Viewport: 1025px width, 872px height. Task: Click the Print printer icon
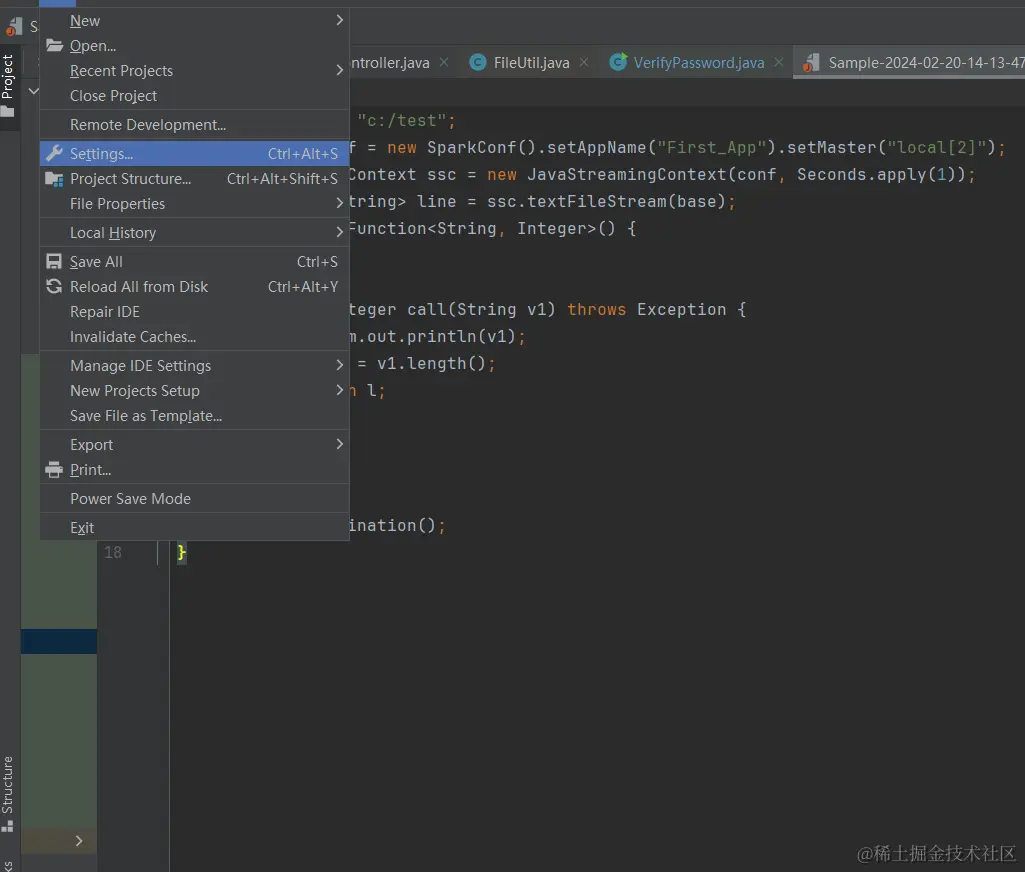[x=54, y=470]
